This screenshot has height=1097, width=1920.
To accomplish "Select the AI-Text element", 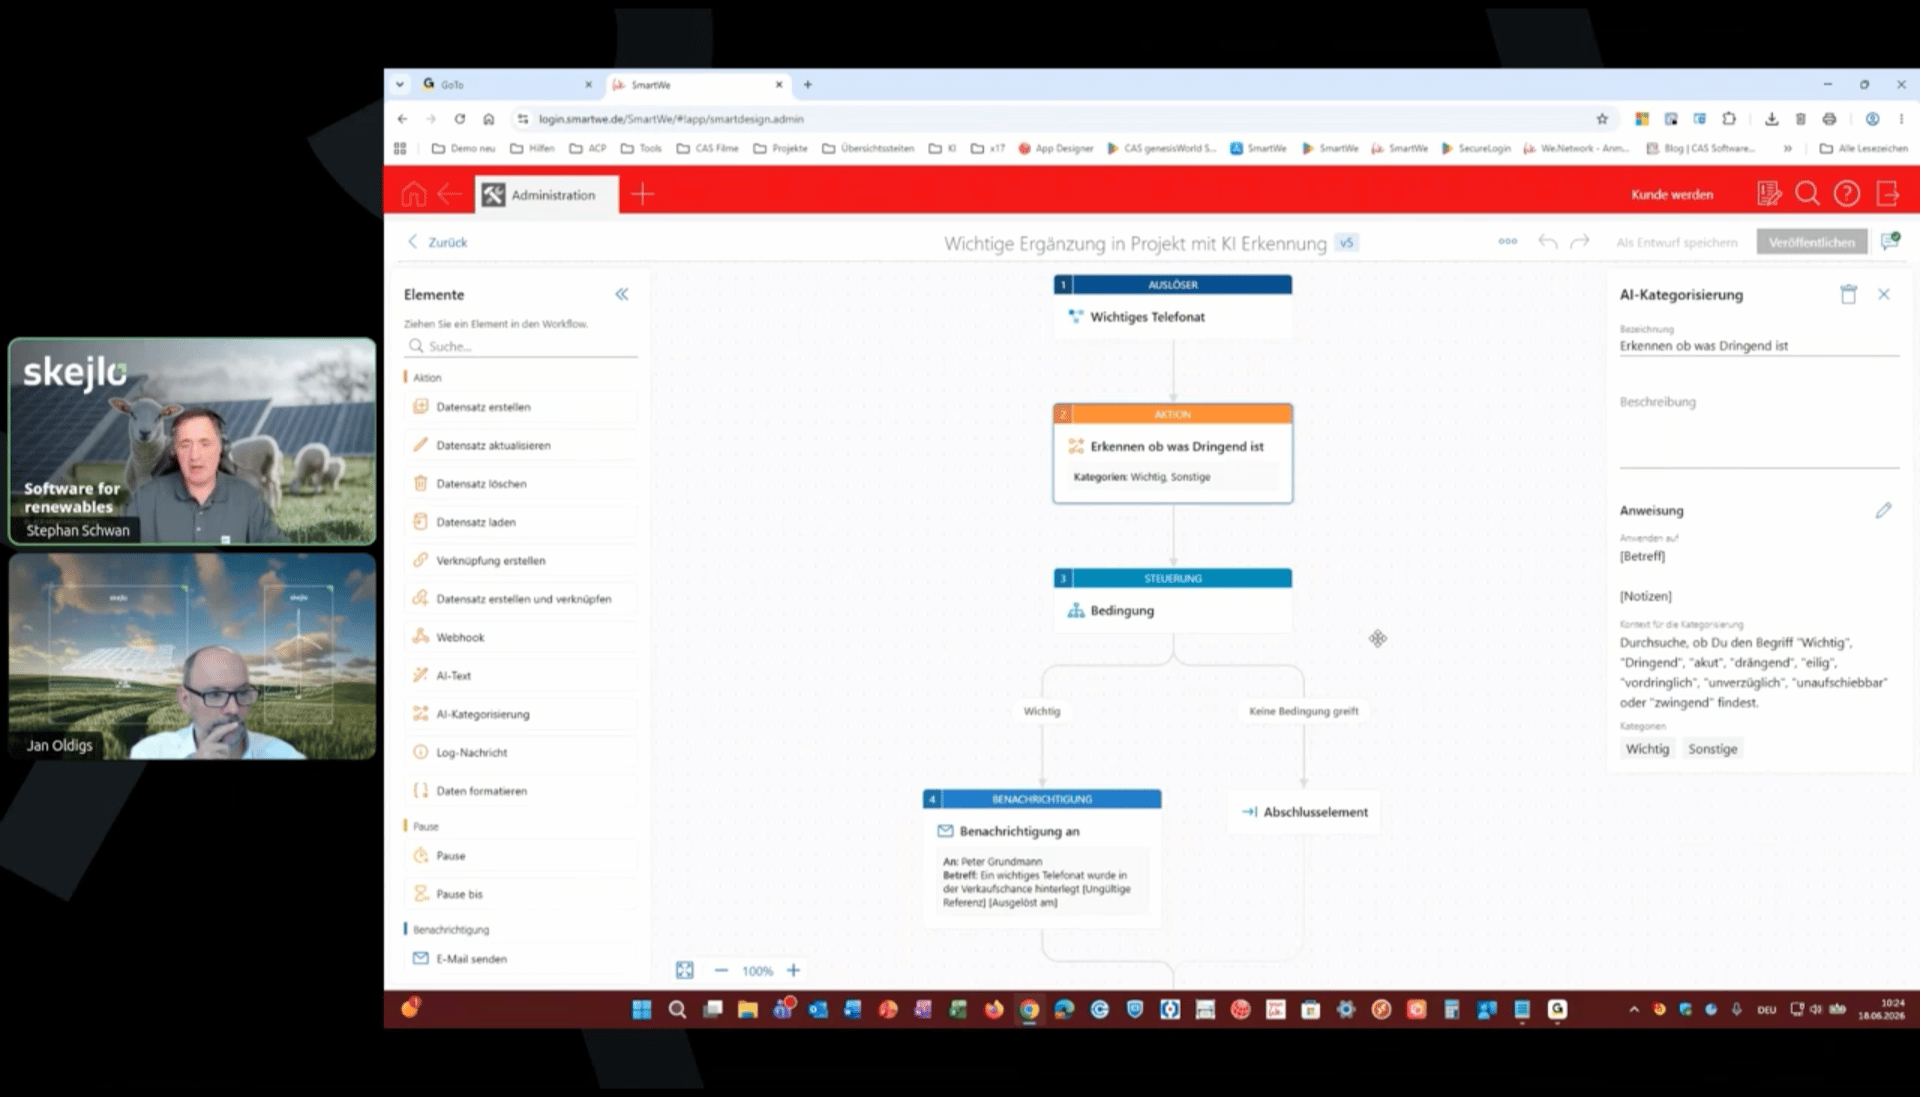I will tap(521, 676).
